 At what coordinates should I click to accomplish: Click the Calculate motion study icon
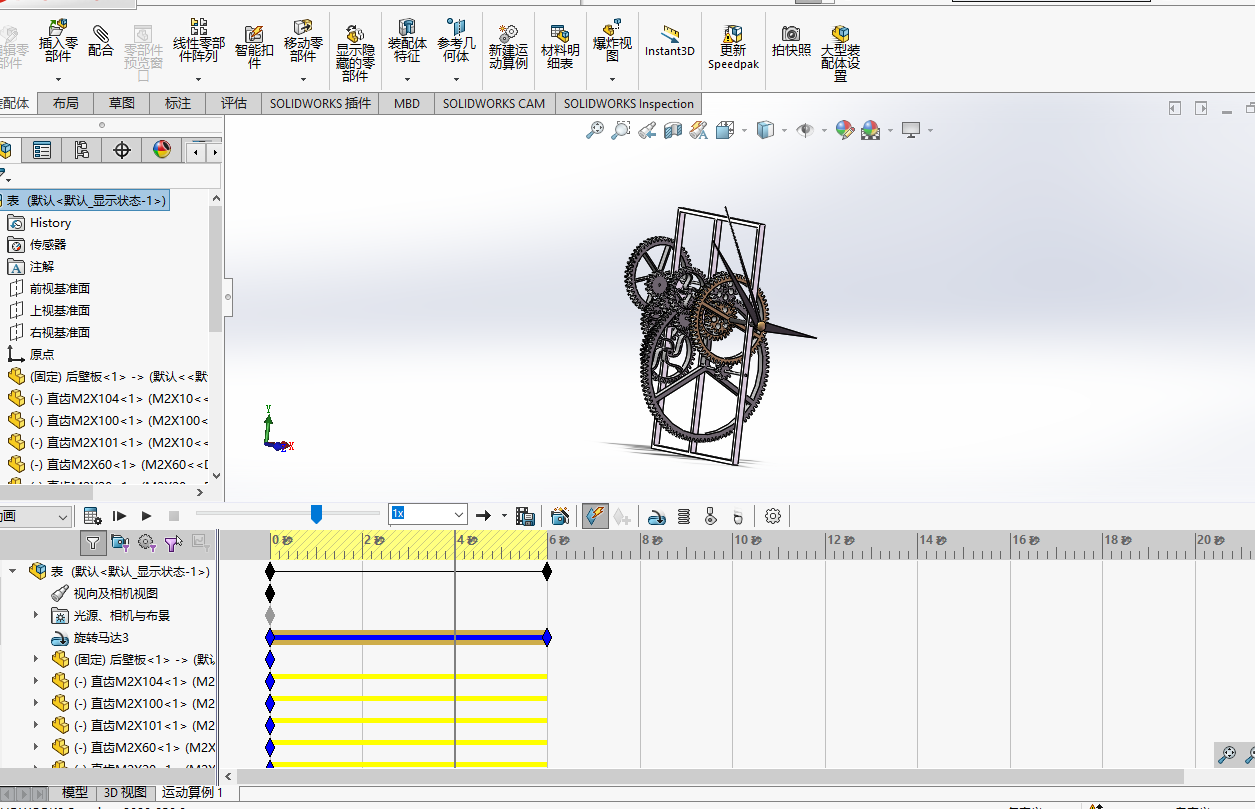pyautogui.click(x=92, y=516)
